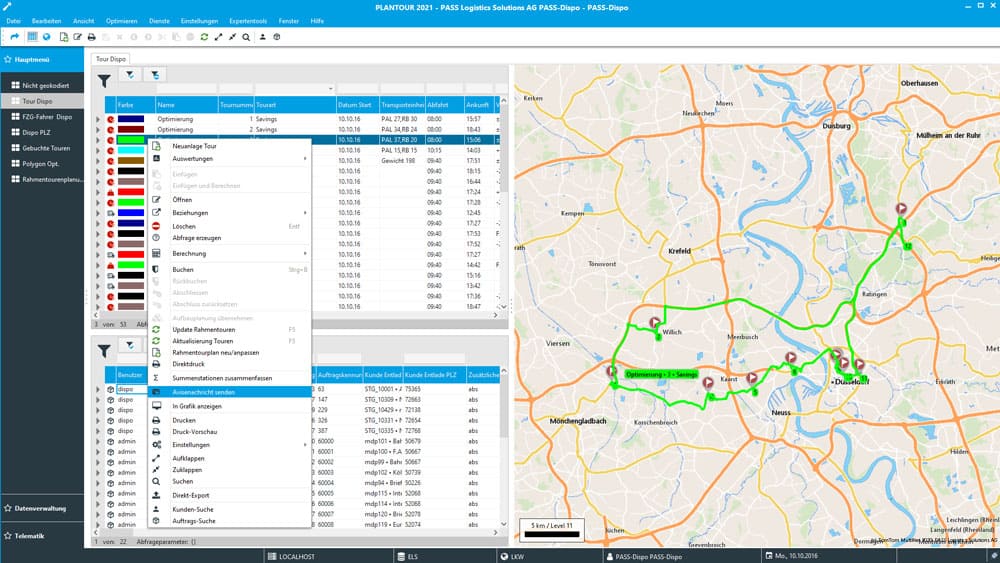This screenshot has width=1000, height=563.
Task: Click the person customer toolbar icon
Action: coord(262,37)
